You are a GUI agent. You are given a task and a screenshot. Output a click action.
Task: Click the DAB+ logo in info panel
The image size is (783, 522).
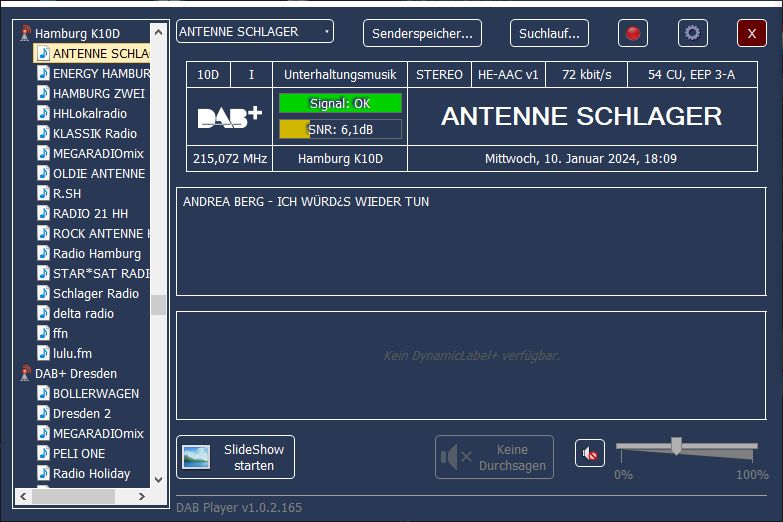[x=229, y=116]
